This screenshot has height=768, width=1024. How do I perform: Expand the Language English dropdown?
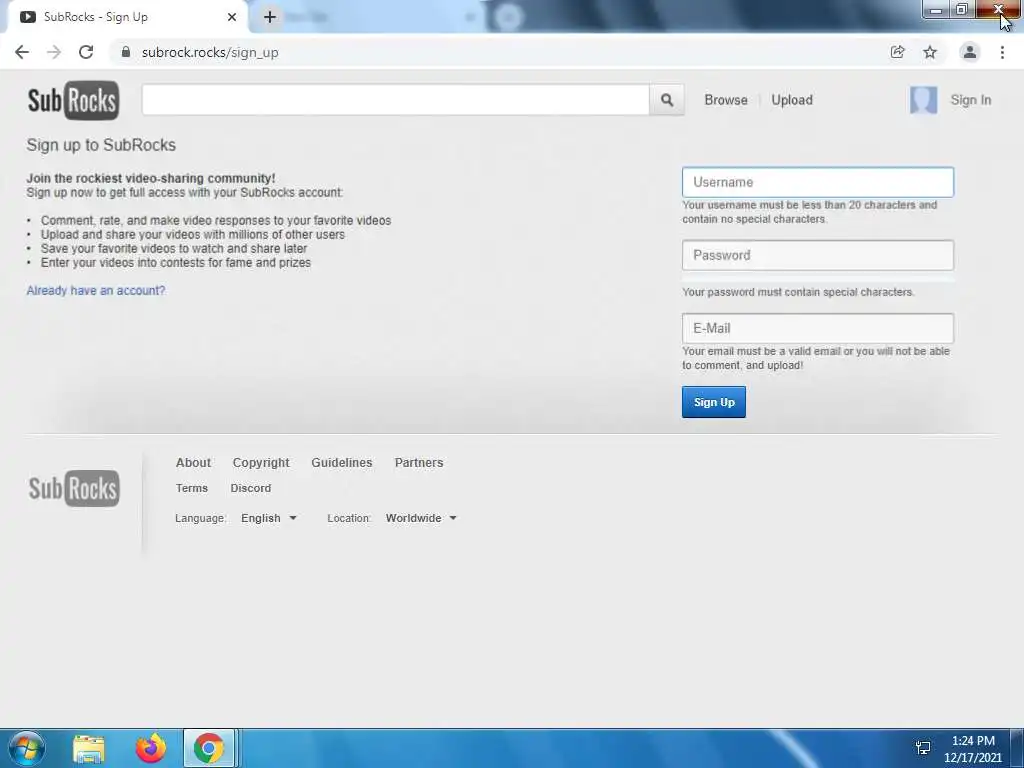tap(268, 518)
